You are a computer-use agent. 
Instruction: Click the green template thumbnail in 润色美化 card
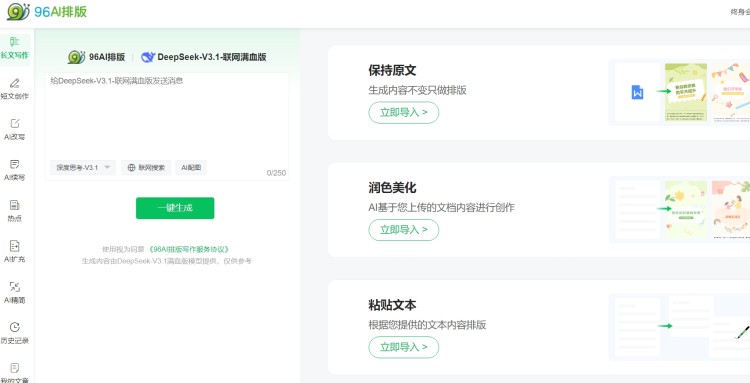686,209
